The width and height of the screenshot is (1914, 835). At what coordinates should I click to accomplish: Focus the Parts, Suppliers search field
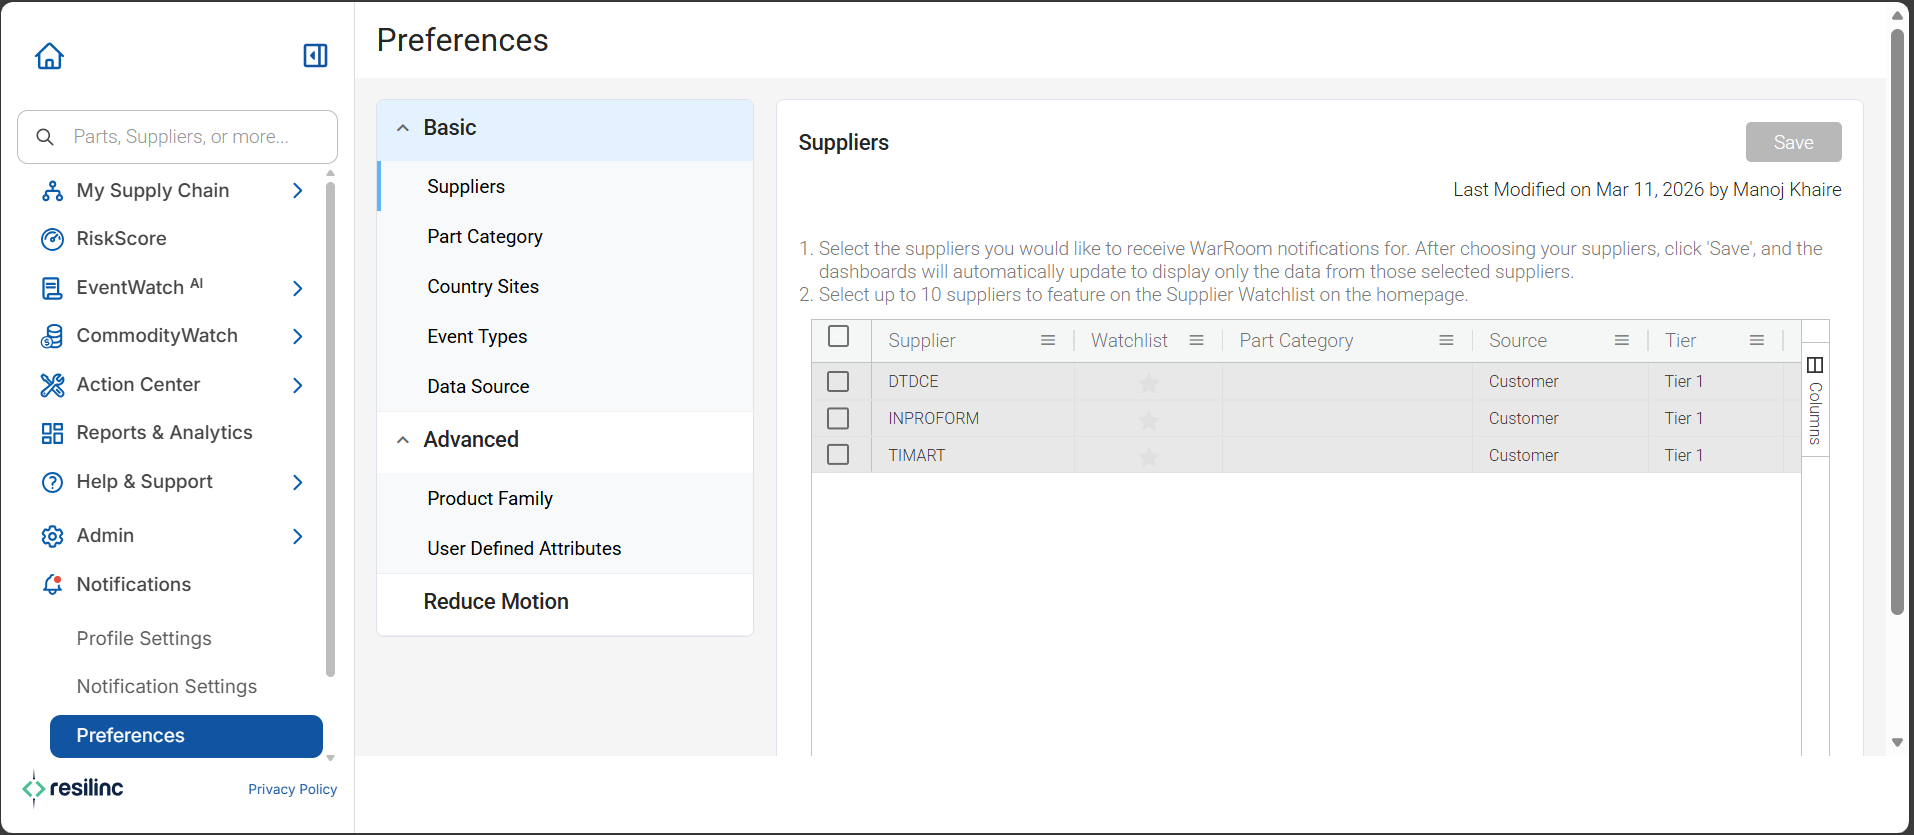[x=177, y=137]
